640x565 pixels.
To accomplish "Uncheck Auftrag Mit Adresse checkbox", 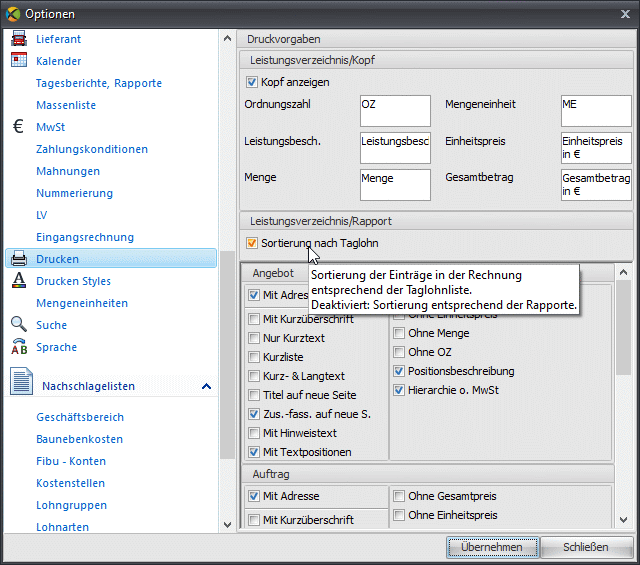I will pyautogui.click(x=254, y=496).
